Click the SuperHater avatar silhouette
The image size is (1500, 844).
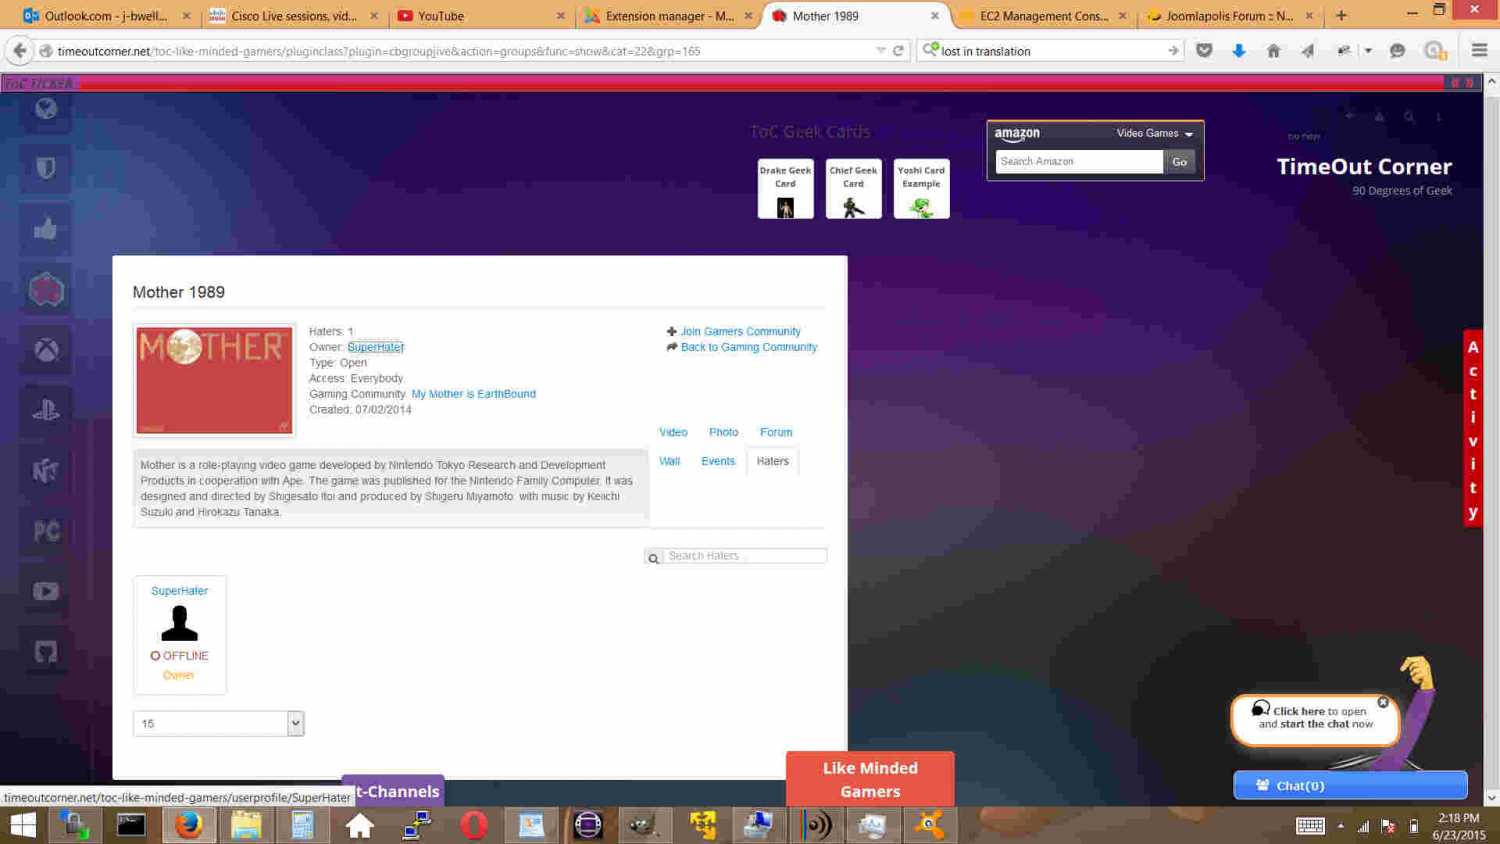tap(179, 623)
